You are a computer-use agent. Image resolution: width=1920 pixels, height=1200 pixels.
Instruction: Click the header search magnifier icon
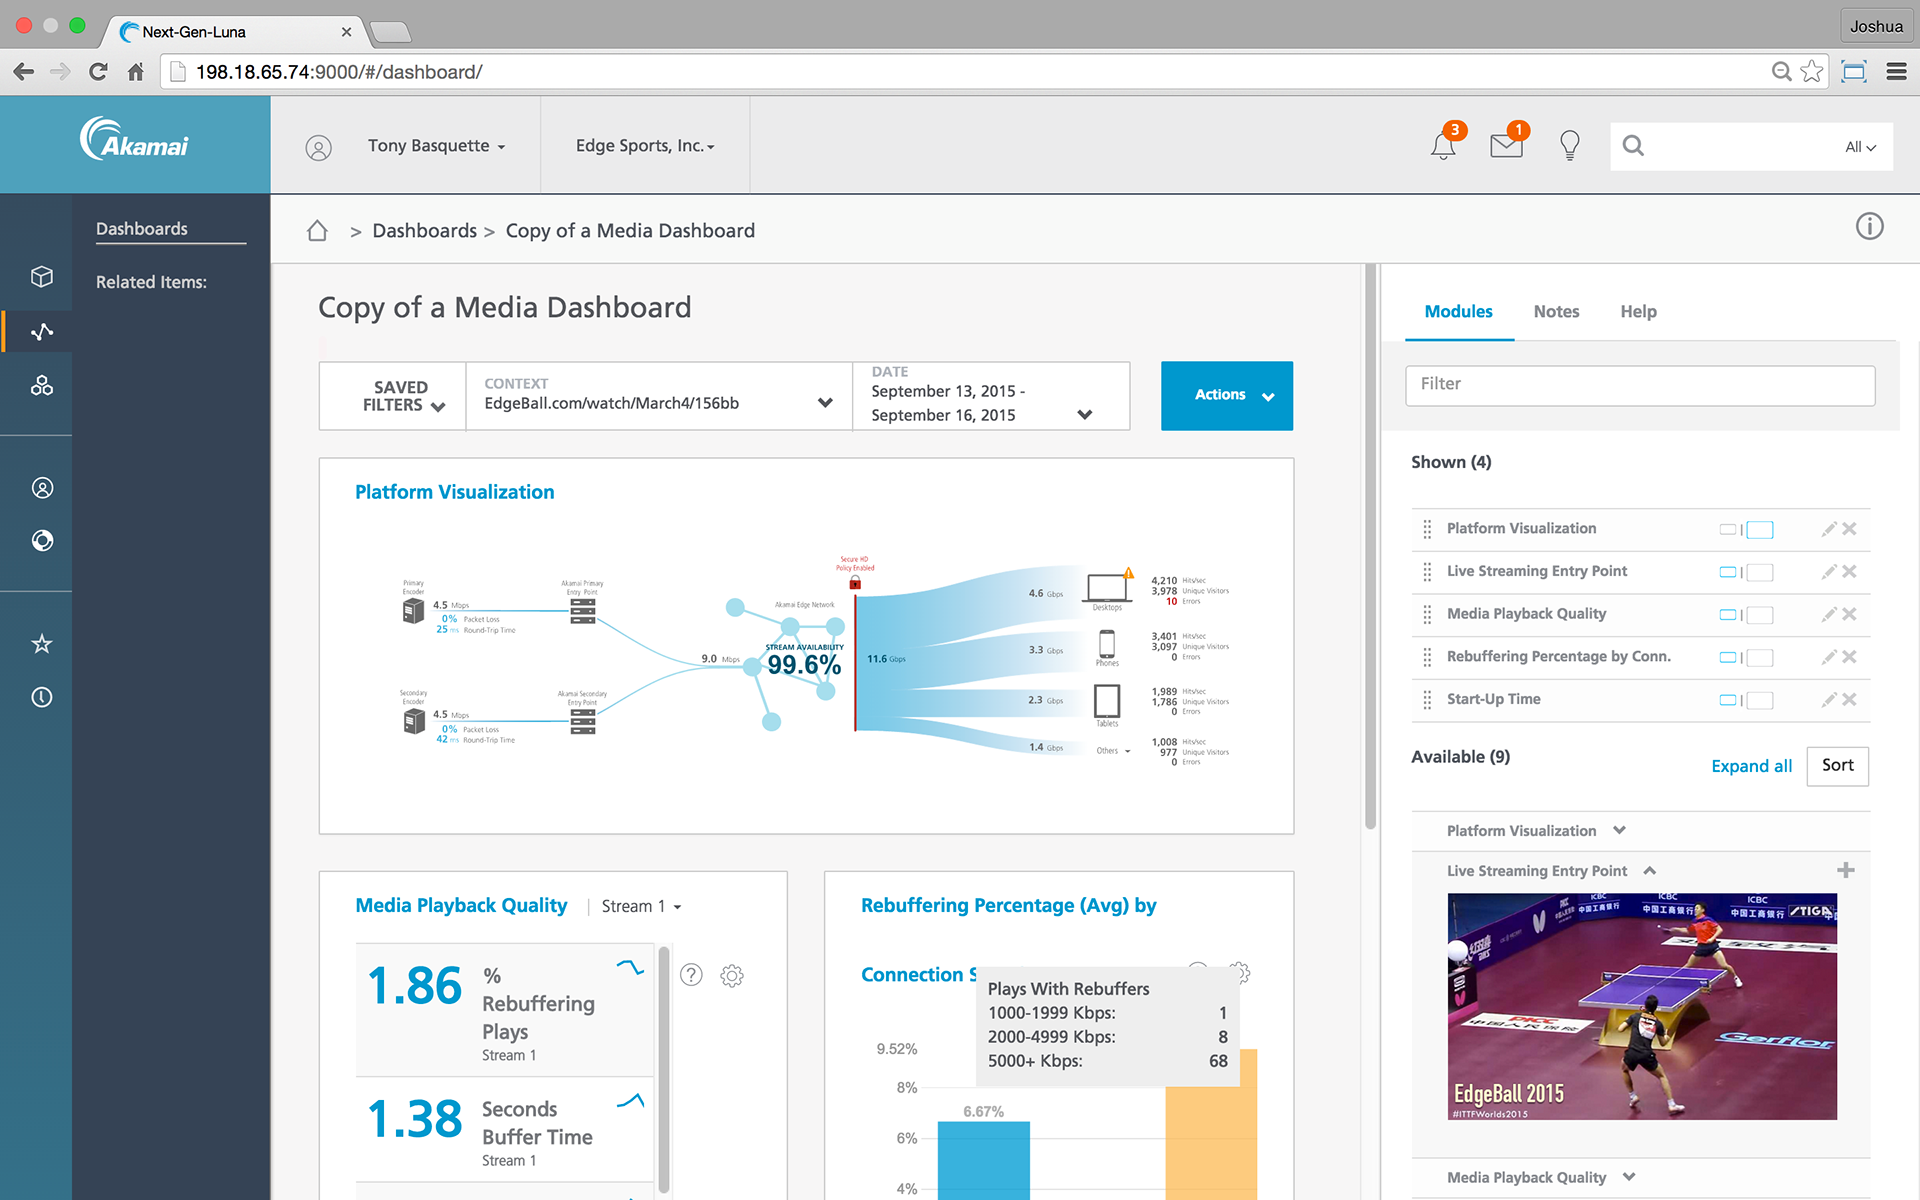(1633, 146)
